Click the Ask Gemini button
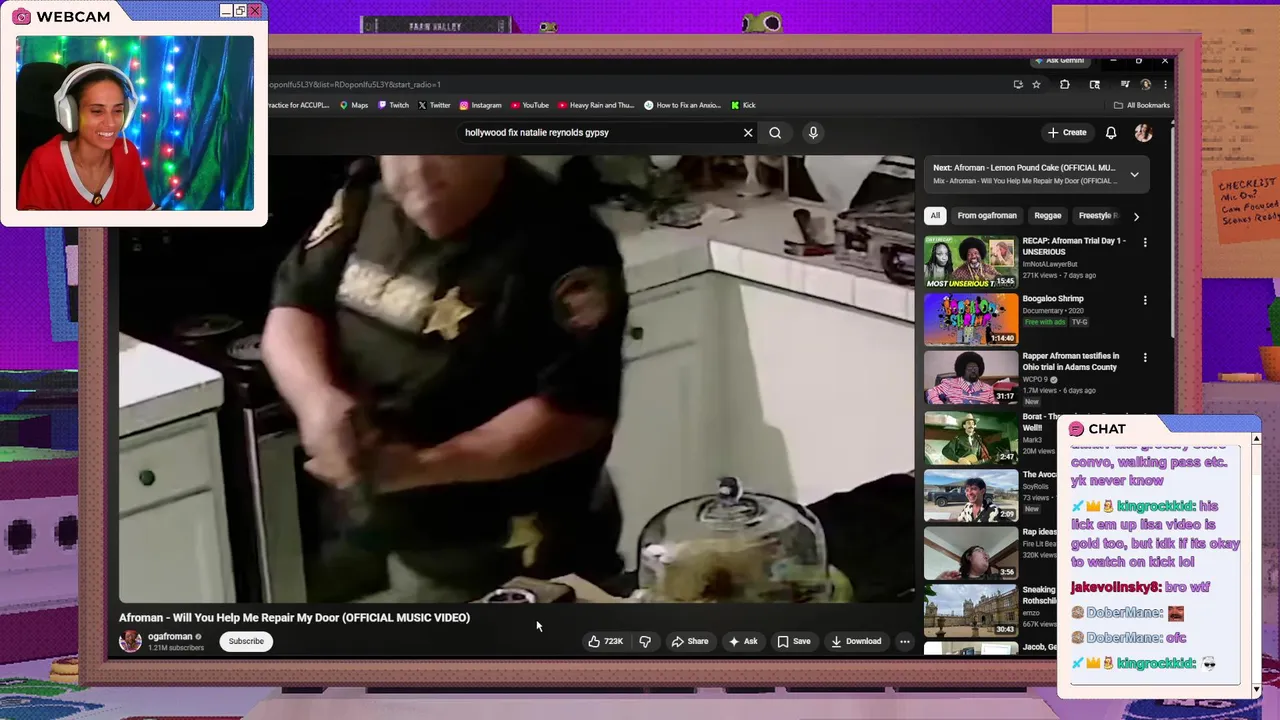Image resolution: width=1280 pixels, height=720 pixels. 1060,61
